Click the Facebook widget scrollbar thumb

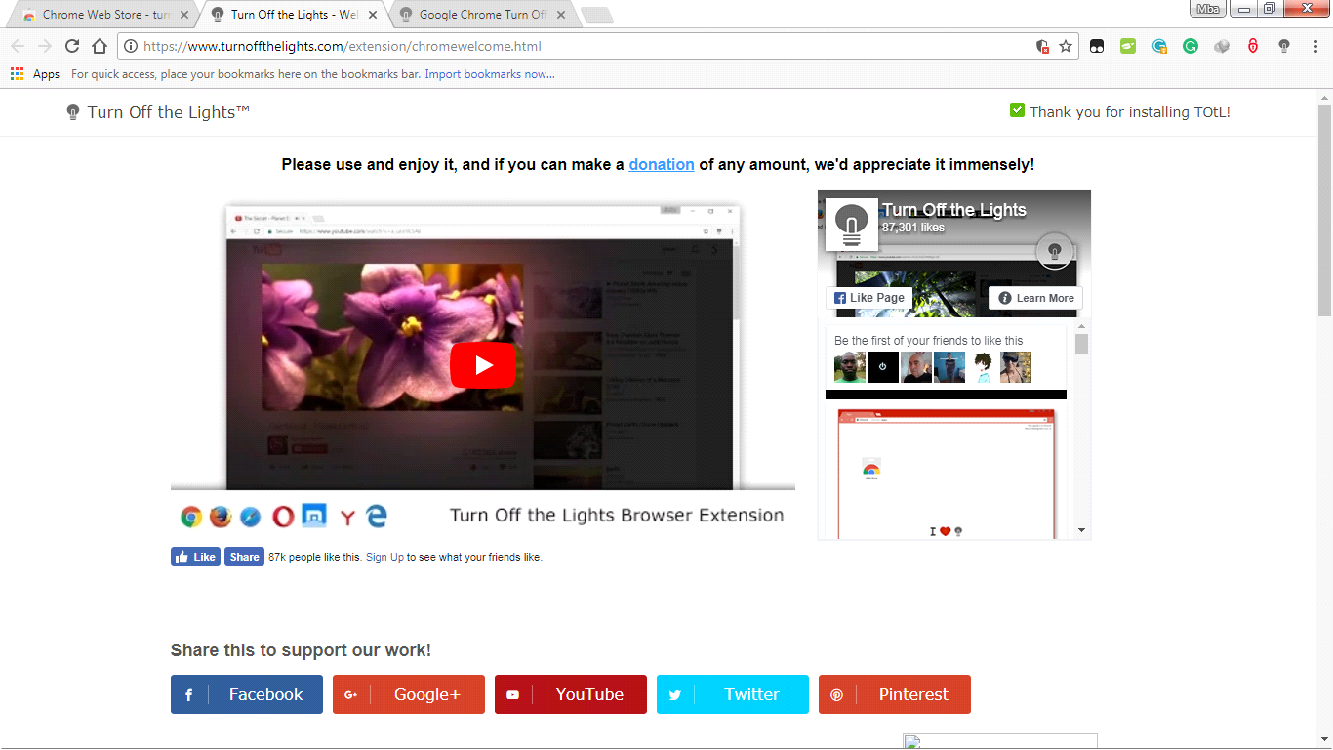pyautogui.click(x=1081, y=344)
